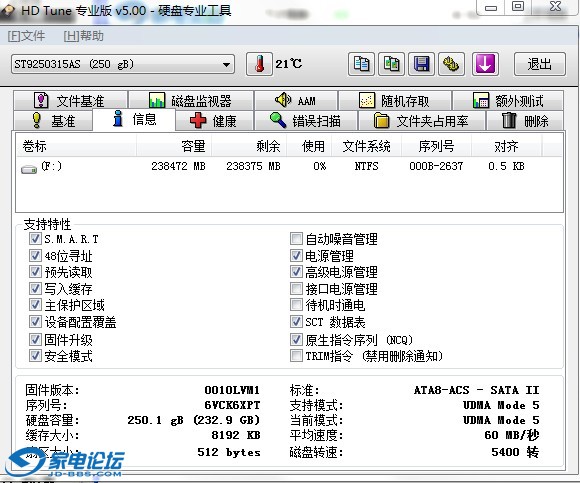Switch to the 额外测试 tab

(x=508, y=100)
